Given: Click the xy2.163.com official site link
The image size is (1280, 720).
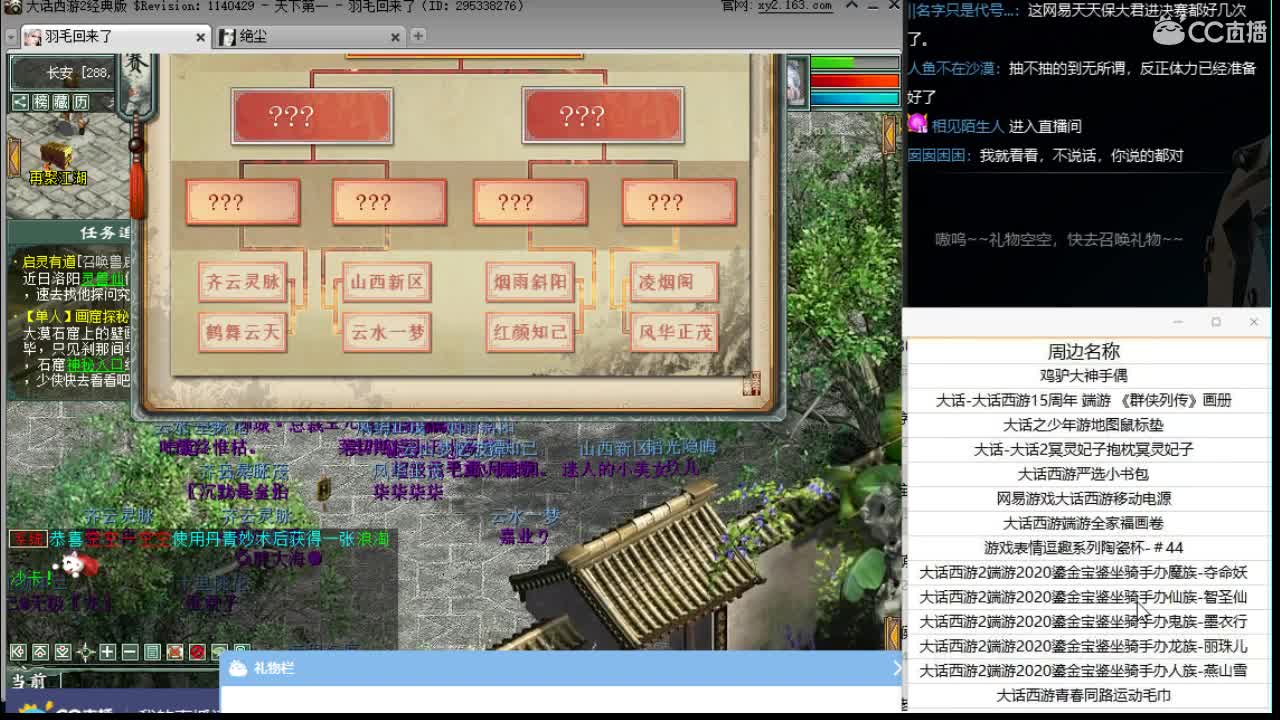Looking at the screenshot, I should click(793, 6).
